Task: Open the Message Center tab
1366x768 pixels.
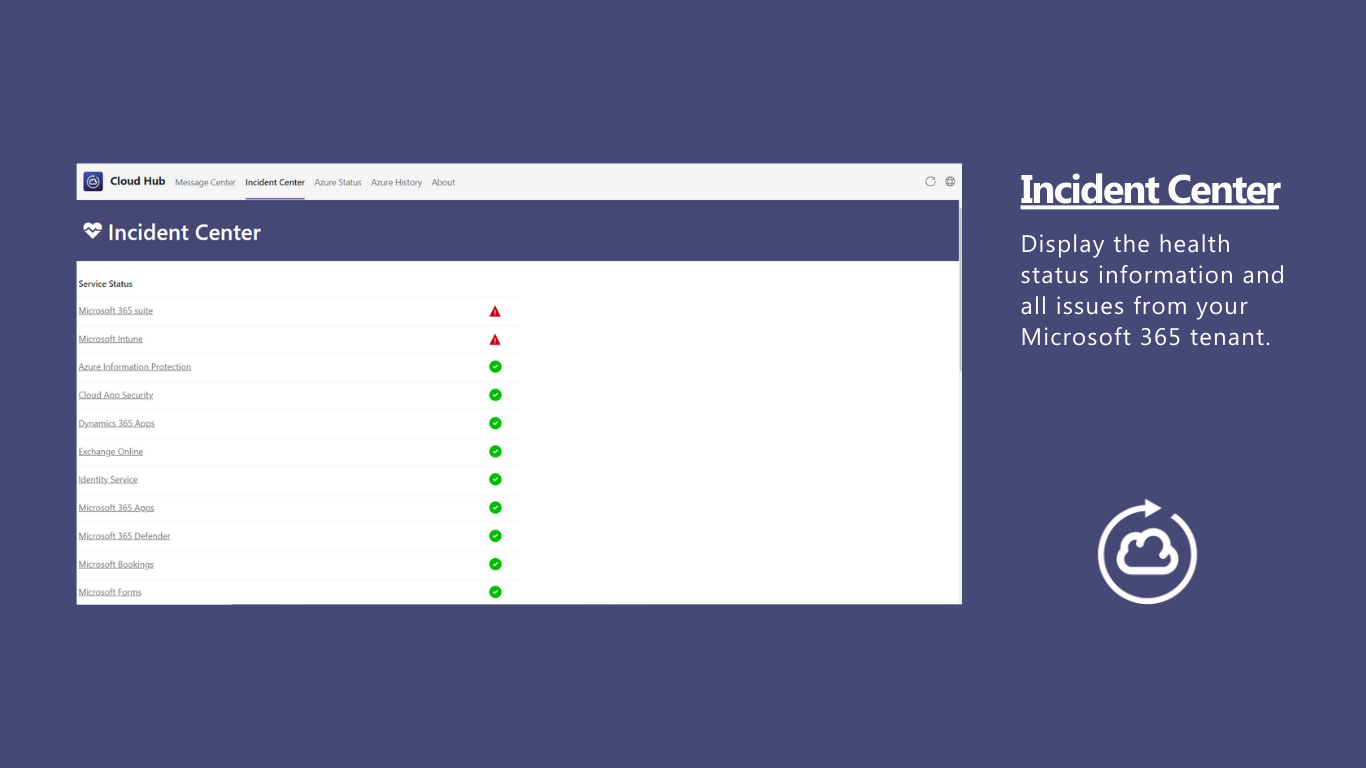Action: (x=205, y=182)
